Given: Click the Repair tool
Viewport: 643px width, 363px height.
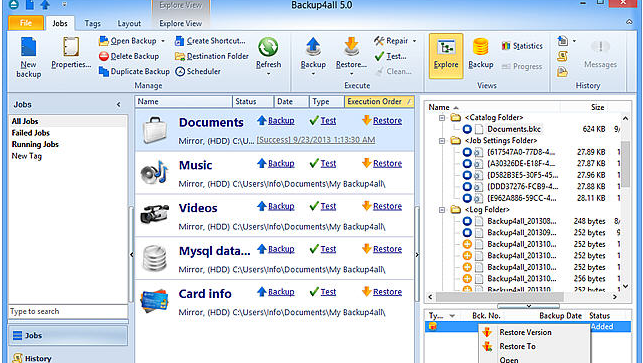Looking at the screenshot, I should coord(391,41).
